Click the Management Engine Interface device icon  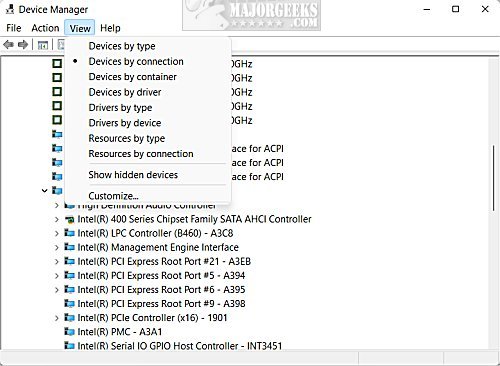pyautogui.click(x=69, y=247)
